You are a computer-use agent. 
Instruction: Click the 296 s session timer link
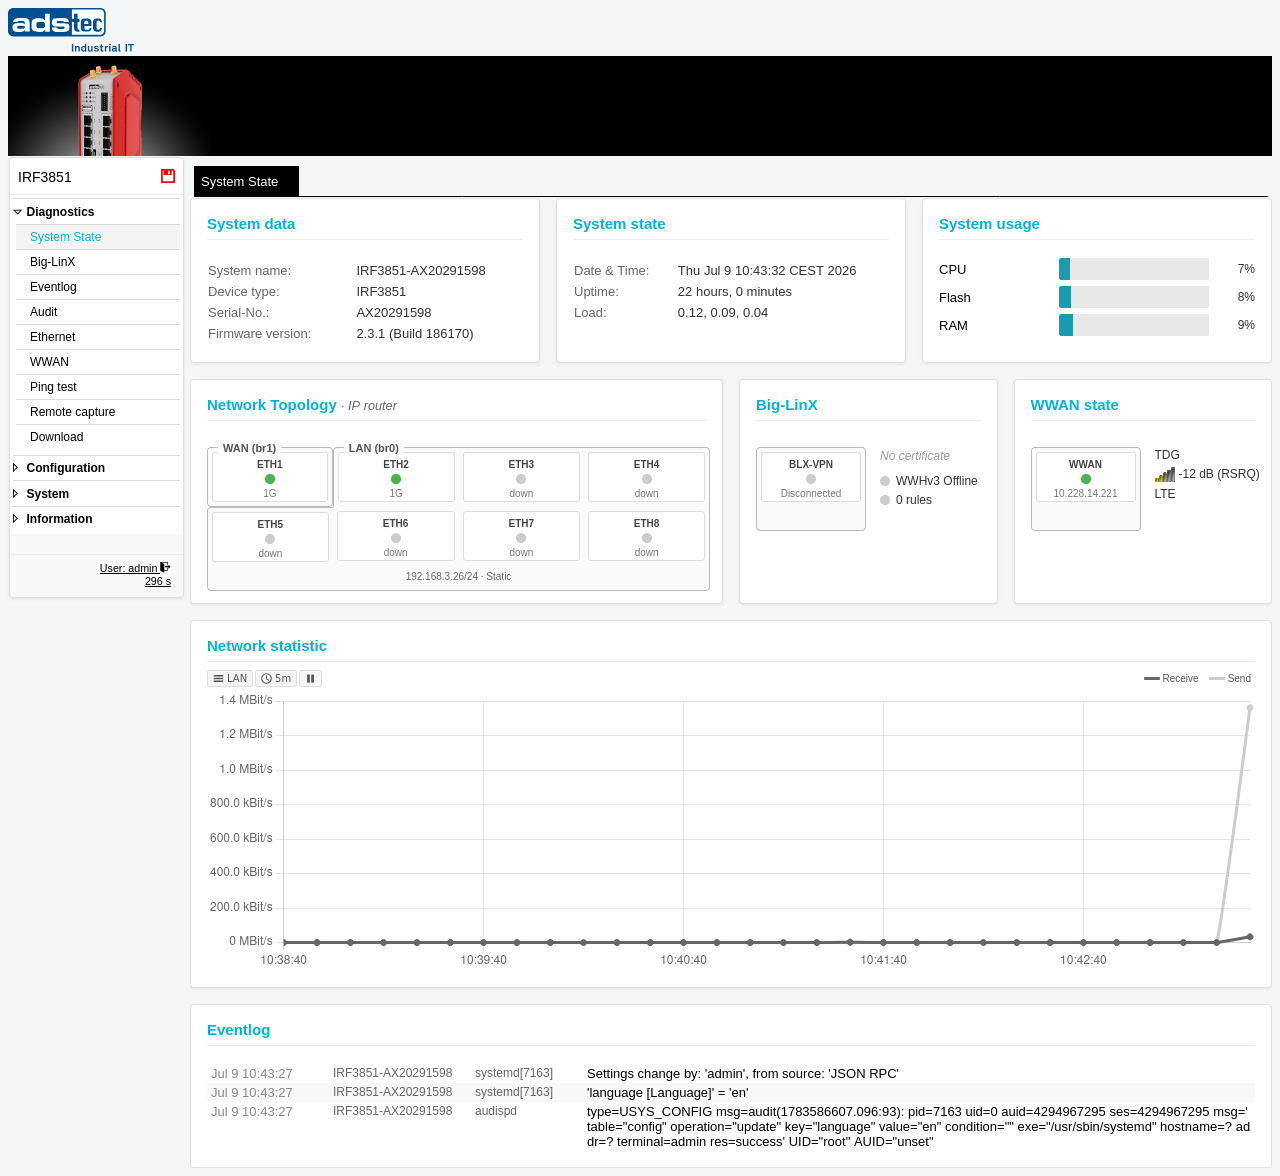click(158, 581)
